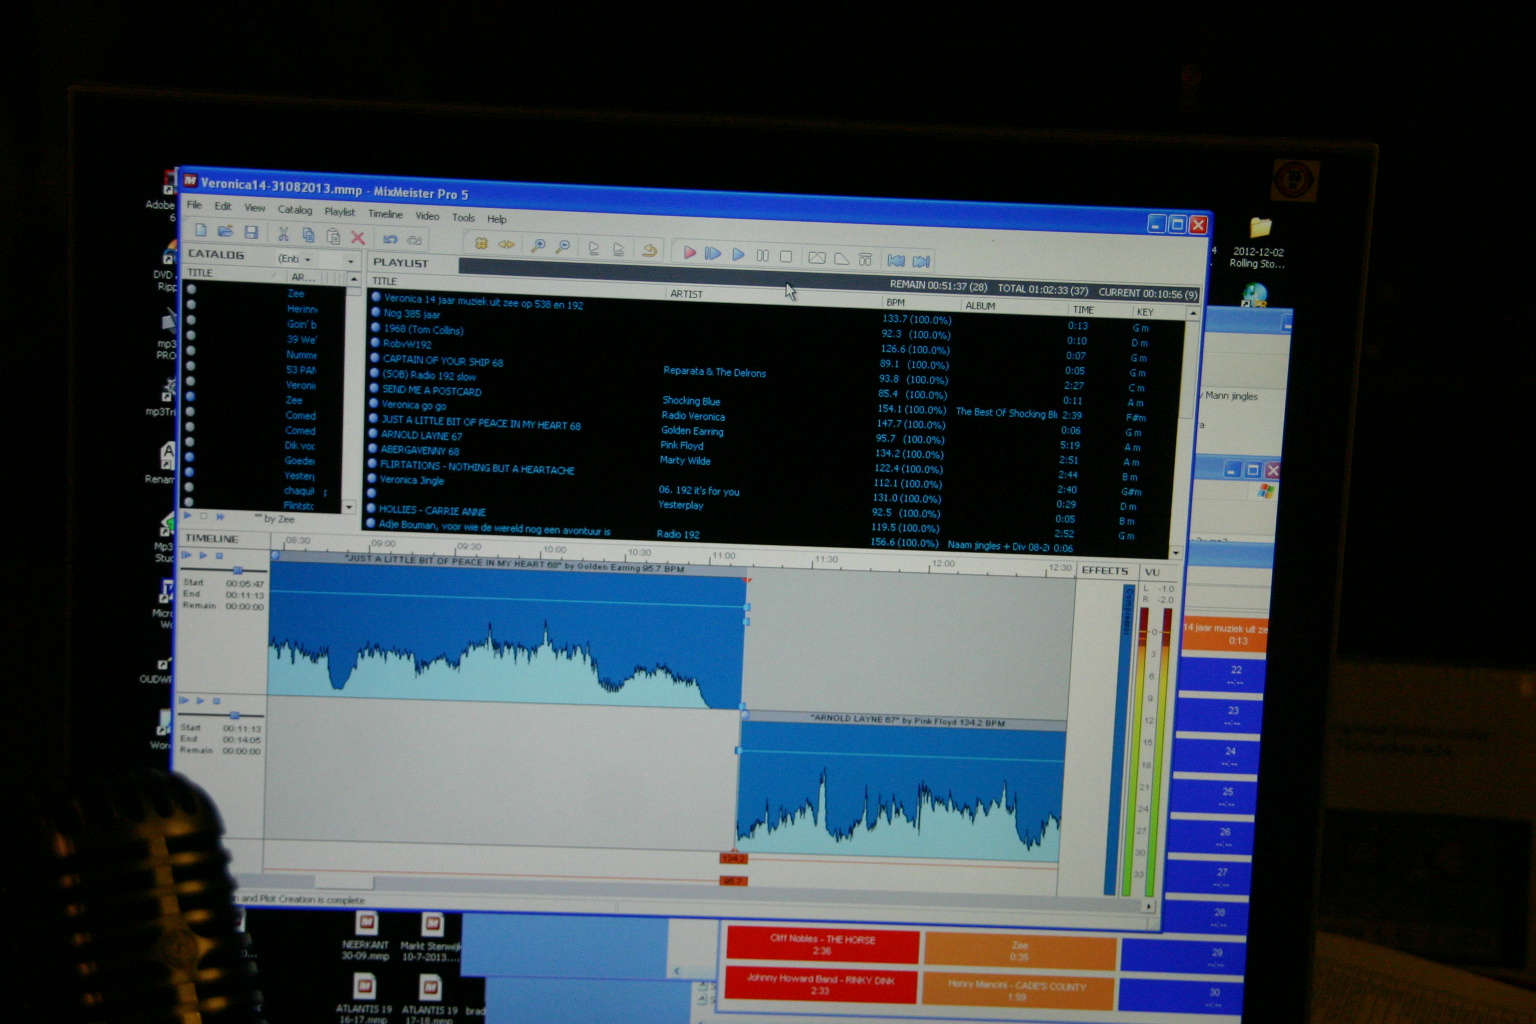Click the Undo arrow icon

[390, 239]
